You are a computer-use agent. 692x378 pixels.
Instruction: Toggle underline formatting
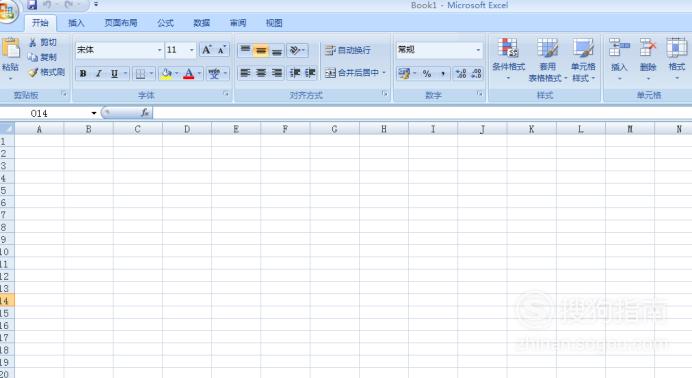coord(114,74)
